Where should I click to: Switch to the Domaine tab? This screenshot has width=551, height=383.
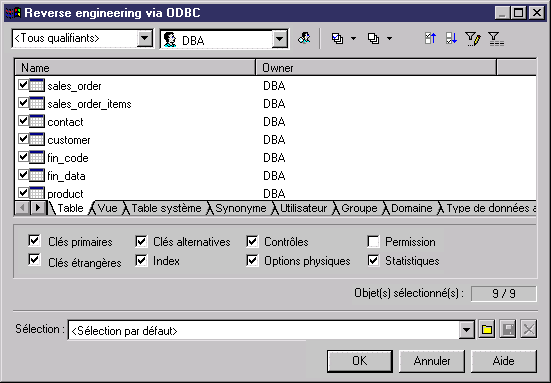click(411, 208)
